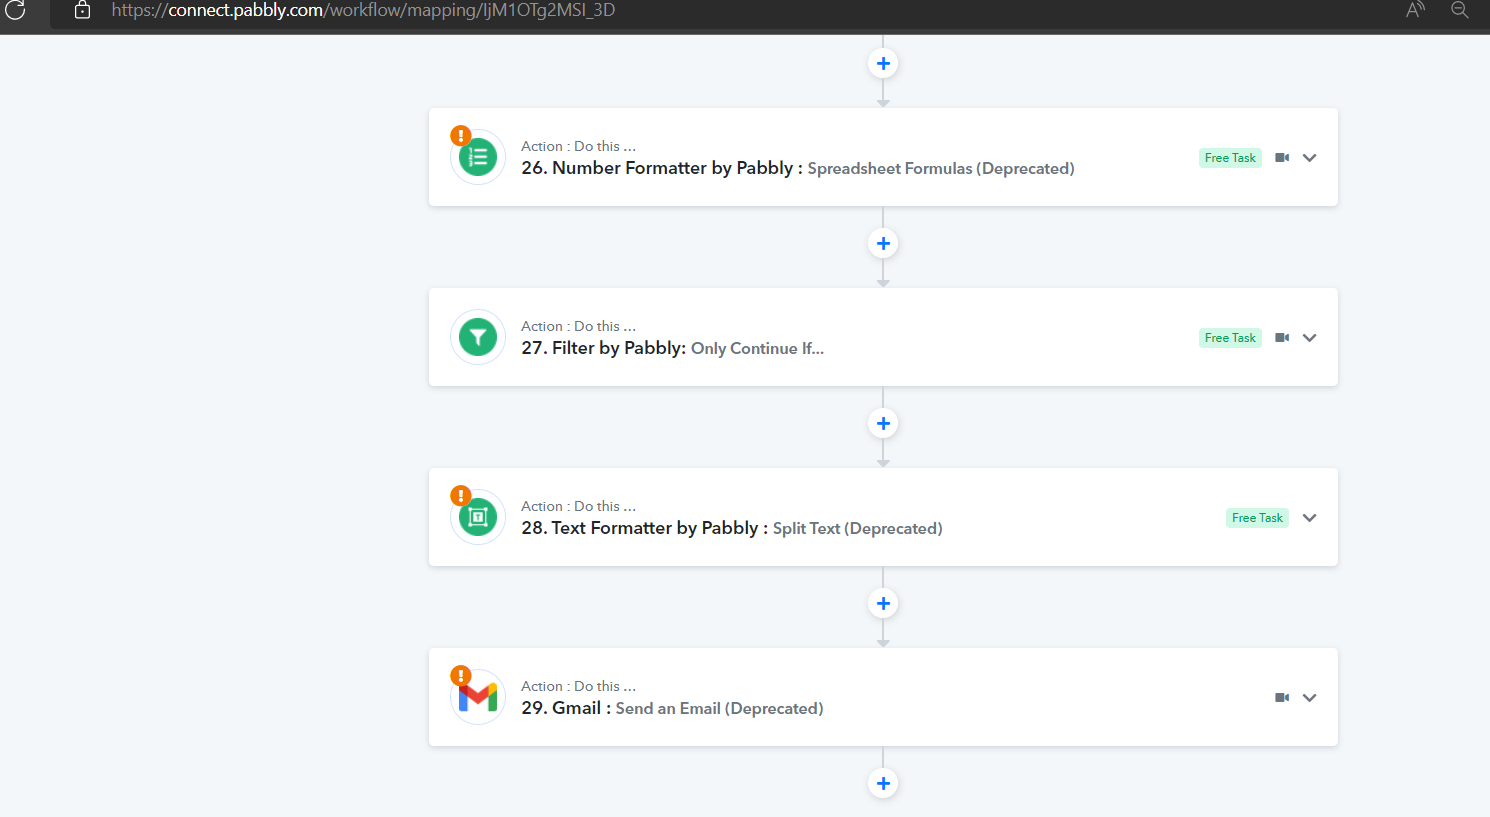Expand the Filter by Pabbly step chevron
Image resolution: width=1490 pixels, height=817 pixels.
click(1310, 338)
